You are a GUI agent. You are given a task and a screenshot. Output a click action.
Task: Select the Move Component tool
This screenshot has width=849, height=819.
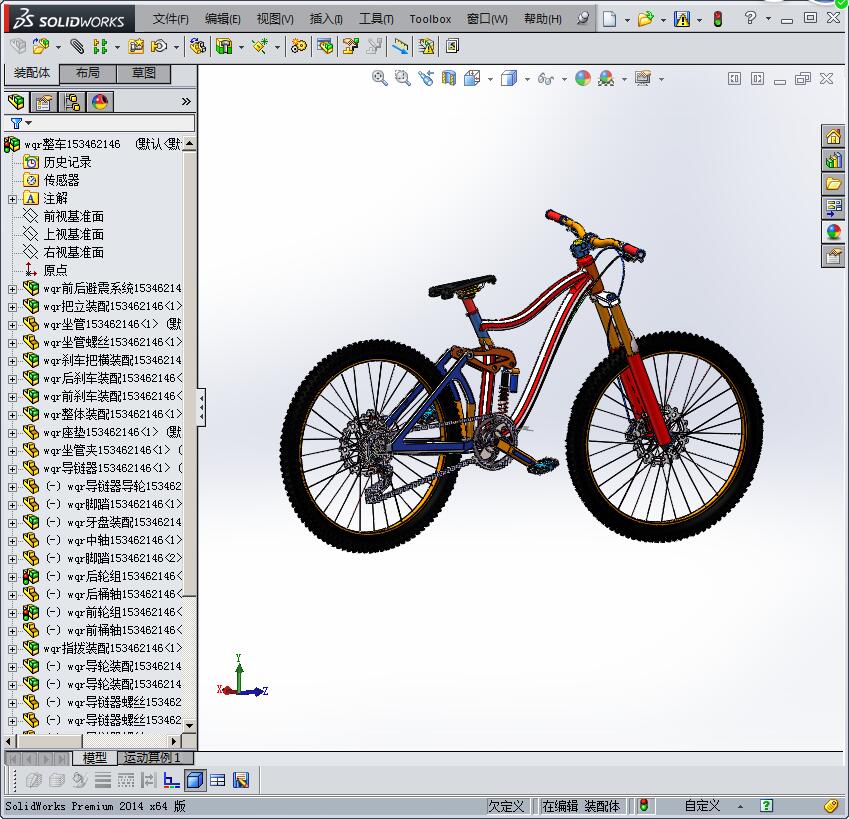click(x=159, y=47)
